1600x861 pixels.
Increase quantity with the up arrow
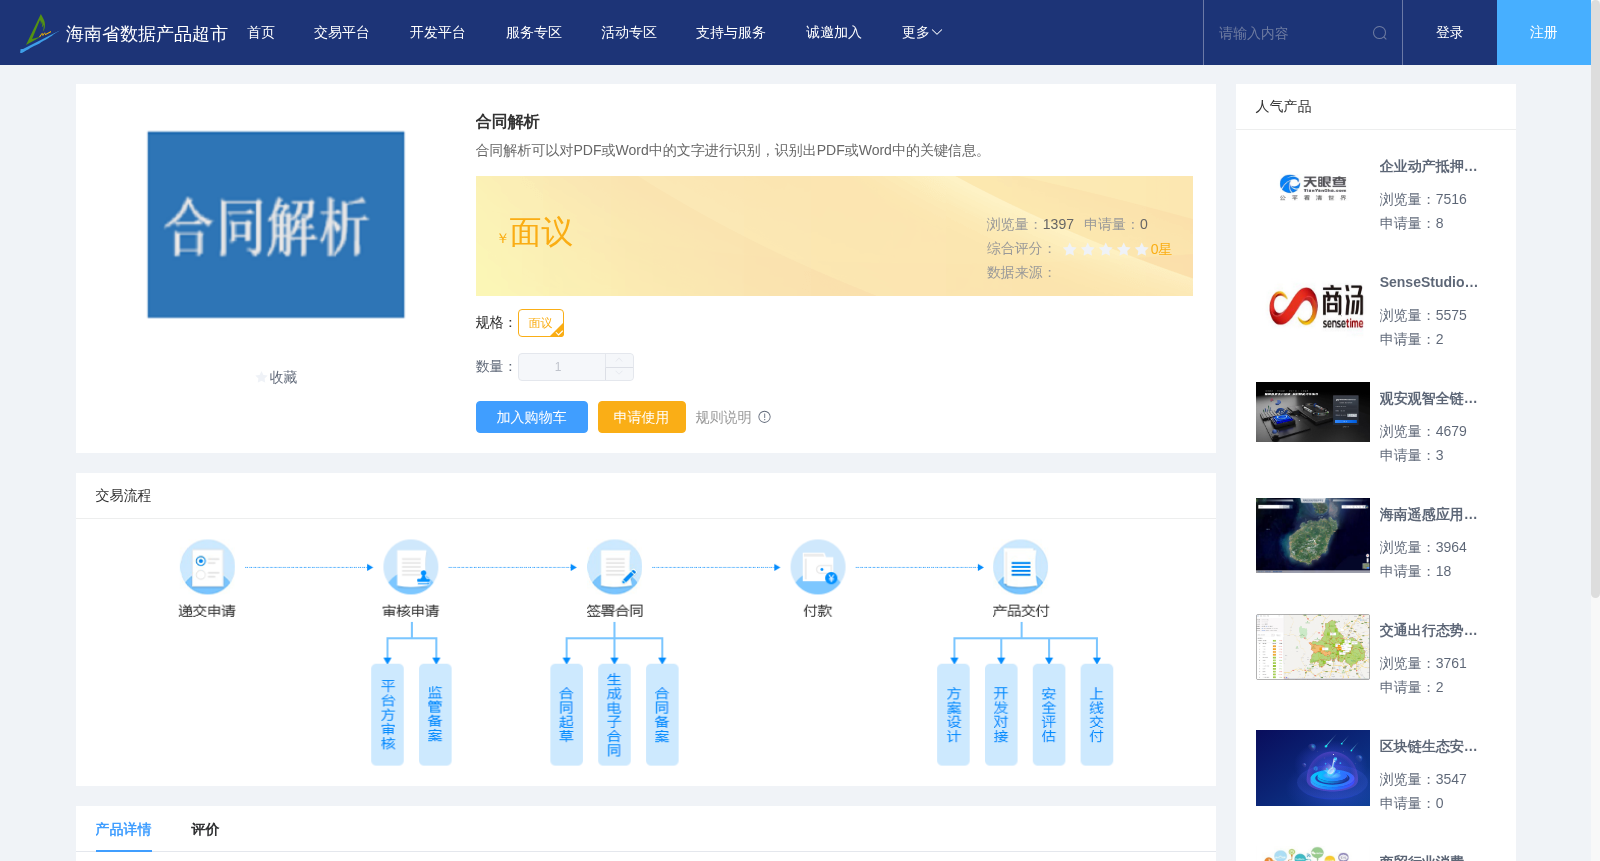pos(619,360)
